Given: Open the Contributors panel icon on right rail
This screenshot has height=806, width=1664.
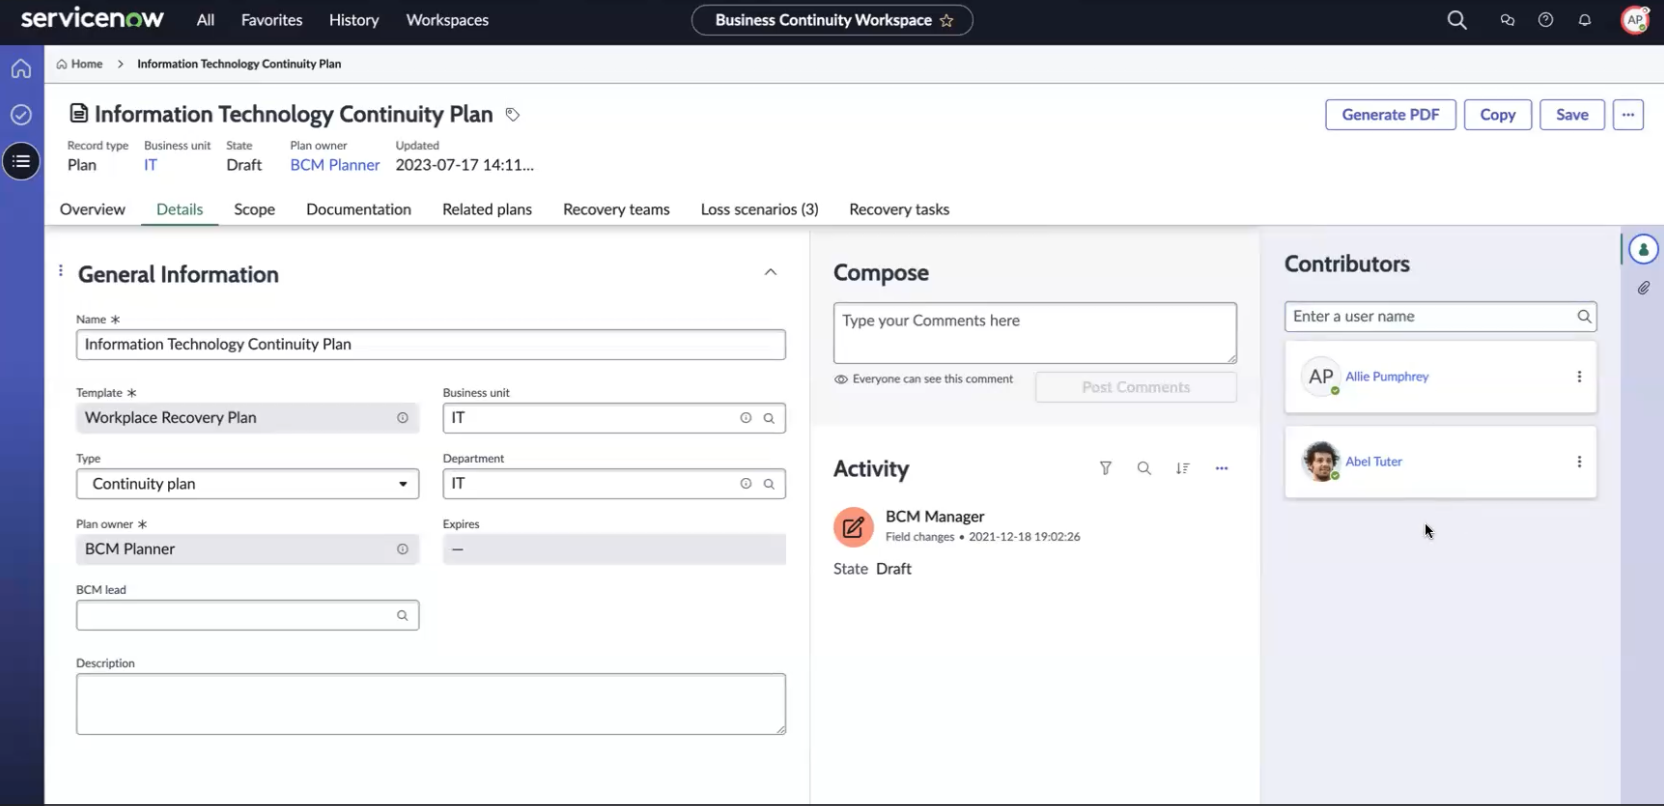Looking at the screenshot, I should (x=1643, y=249).
